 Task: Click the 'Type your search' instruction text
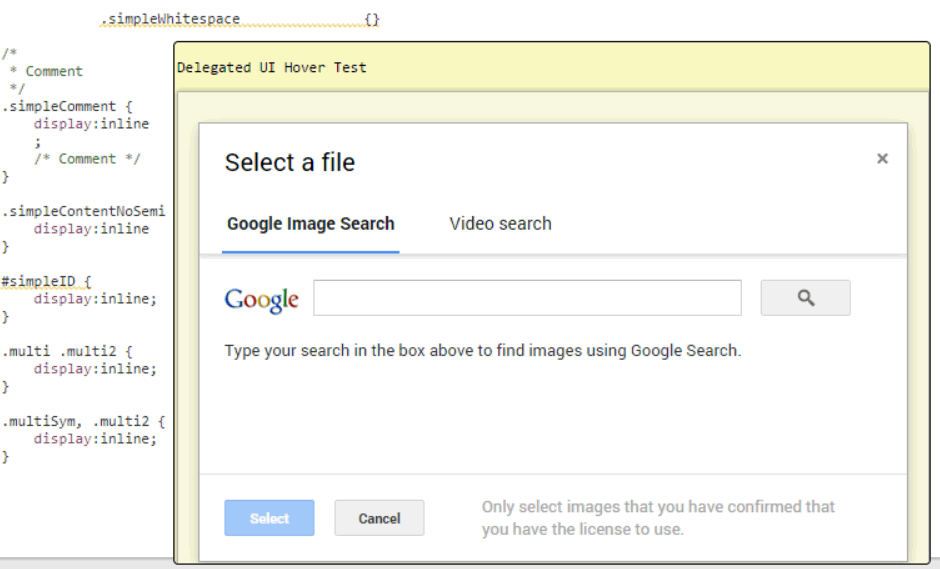click(482, 351)
